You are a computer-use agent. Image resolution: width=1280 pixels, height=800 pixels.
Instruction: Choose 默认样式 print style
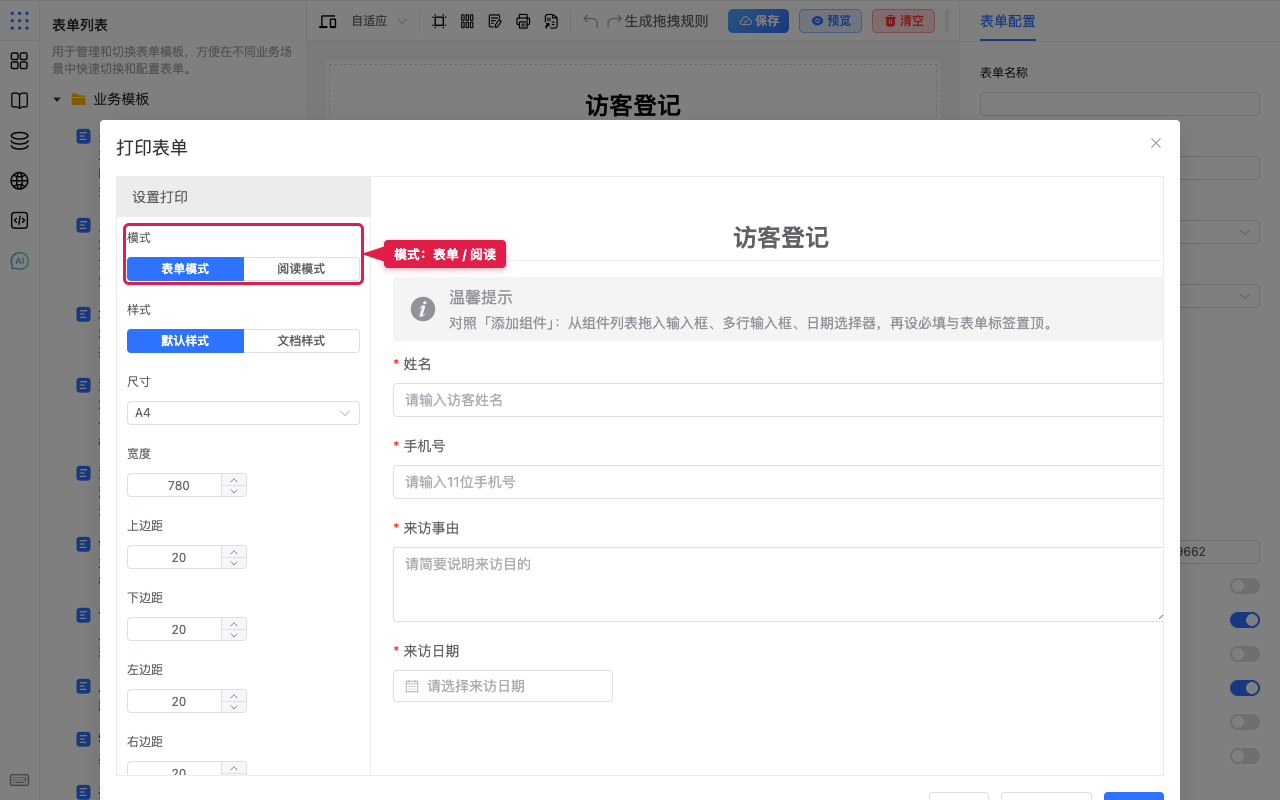(185, 341)
